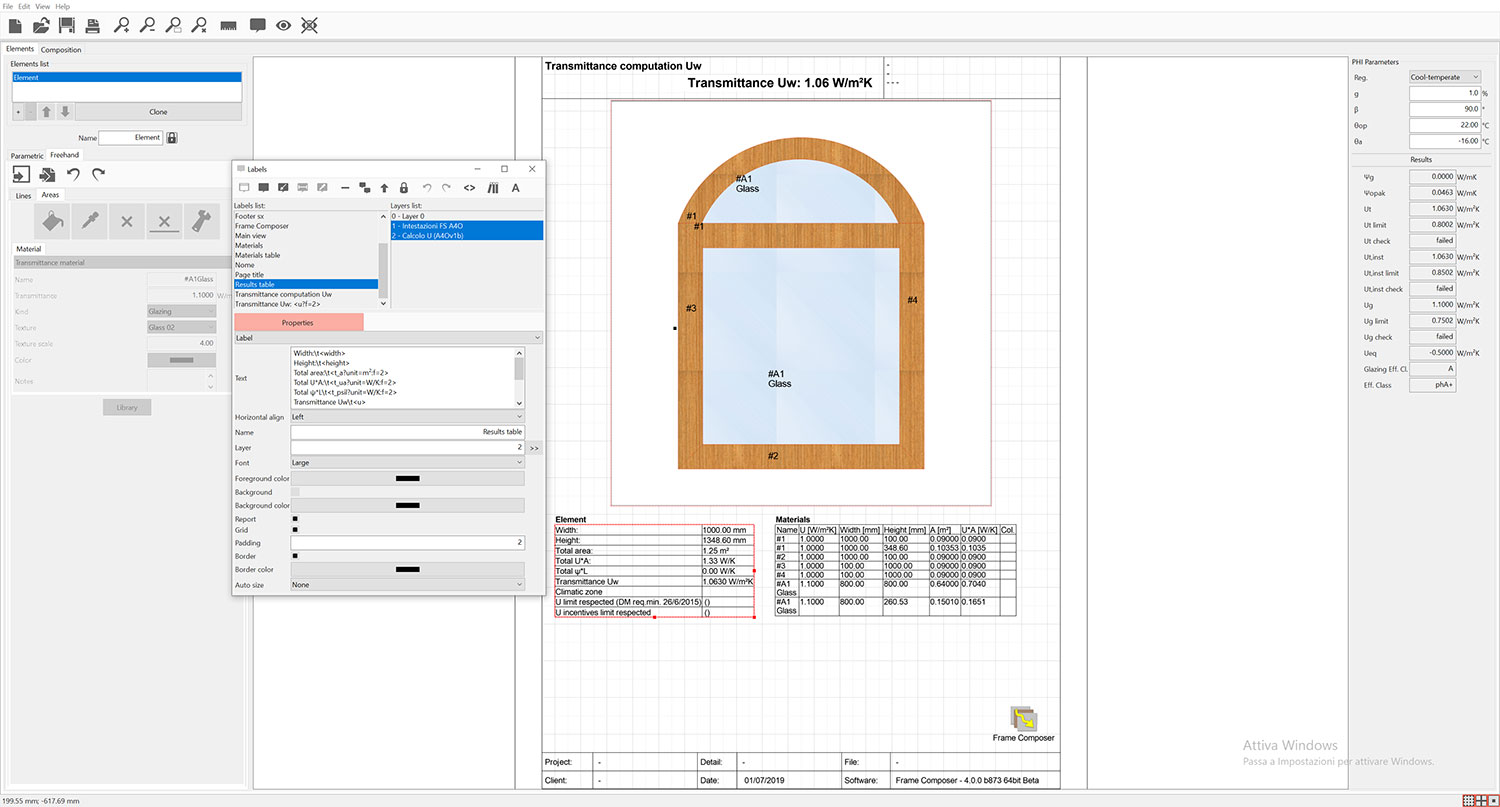
Task: Click the export document icon under Freehand
Action: [x=47, y=174]
